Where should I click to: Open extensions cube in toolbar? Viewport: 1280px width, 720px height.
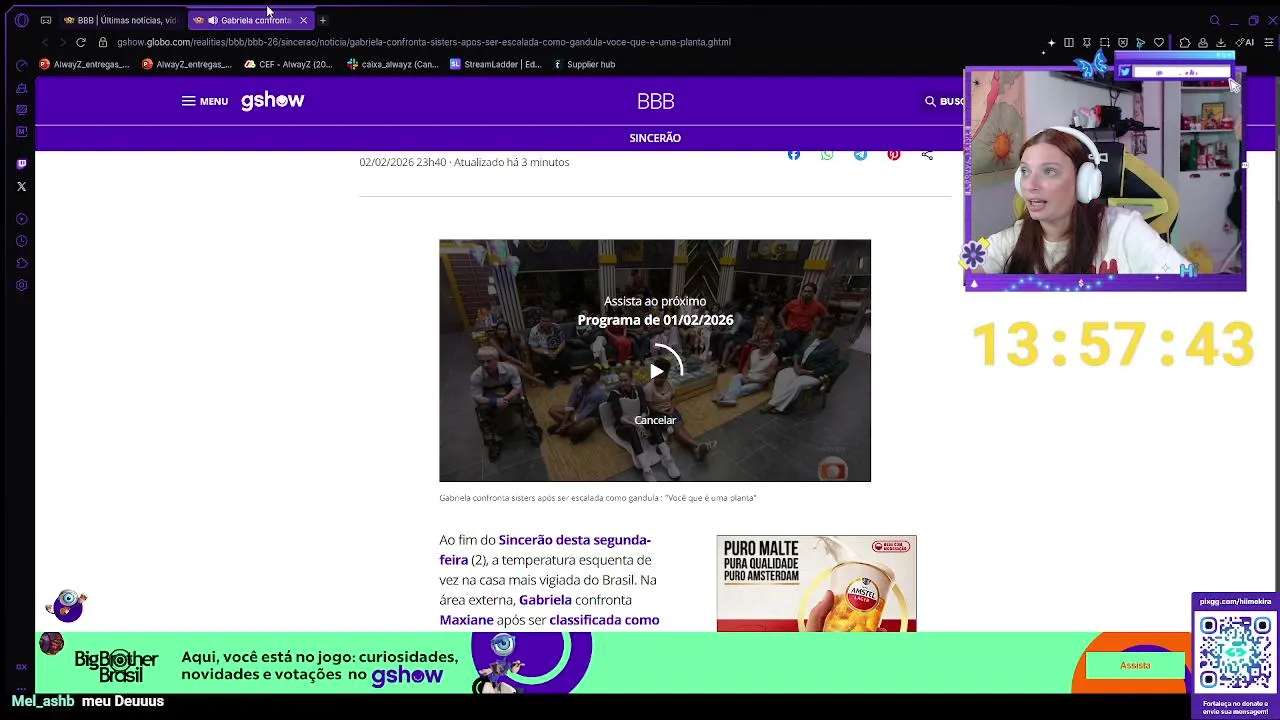point(1185,42)
